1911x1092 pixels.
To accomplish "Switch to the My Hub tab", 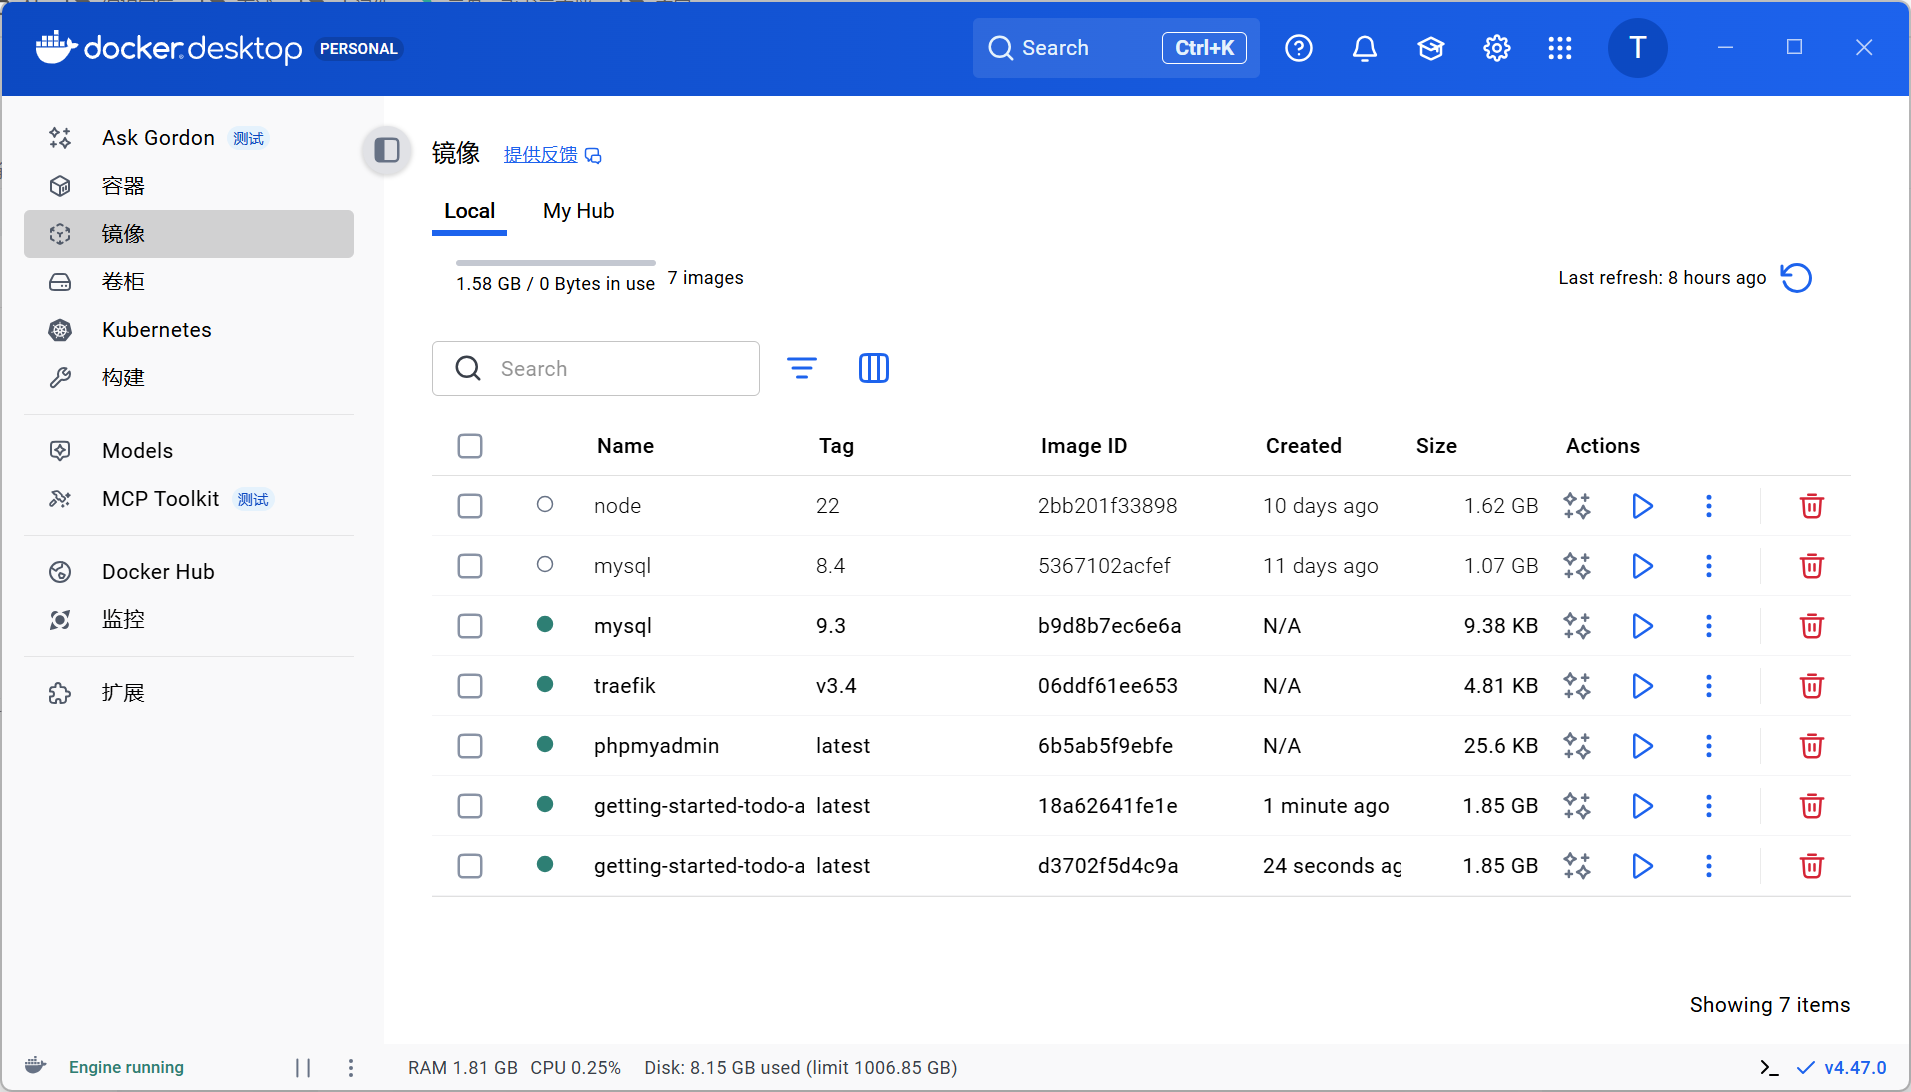I will (579, 211).
